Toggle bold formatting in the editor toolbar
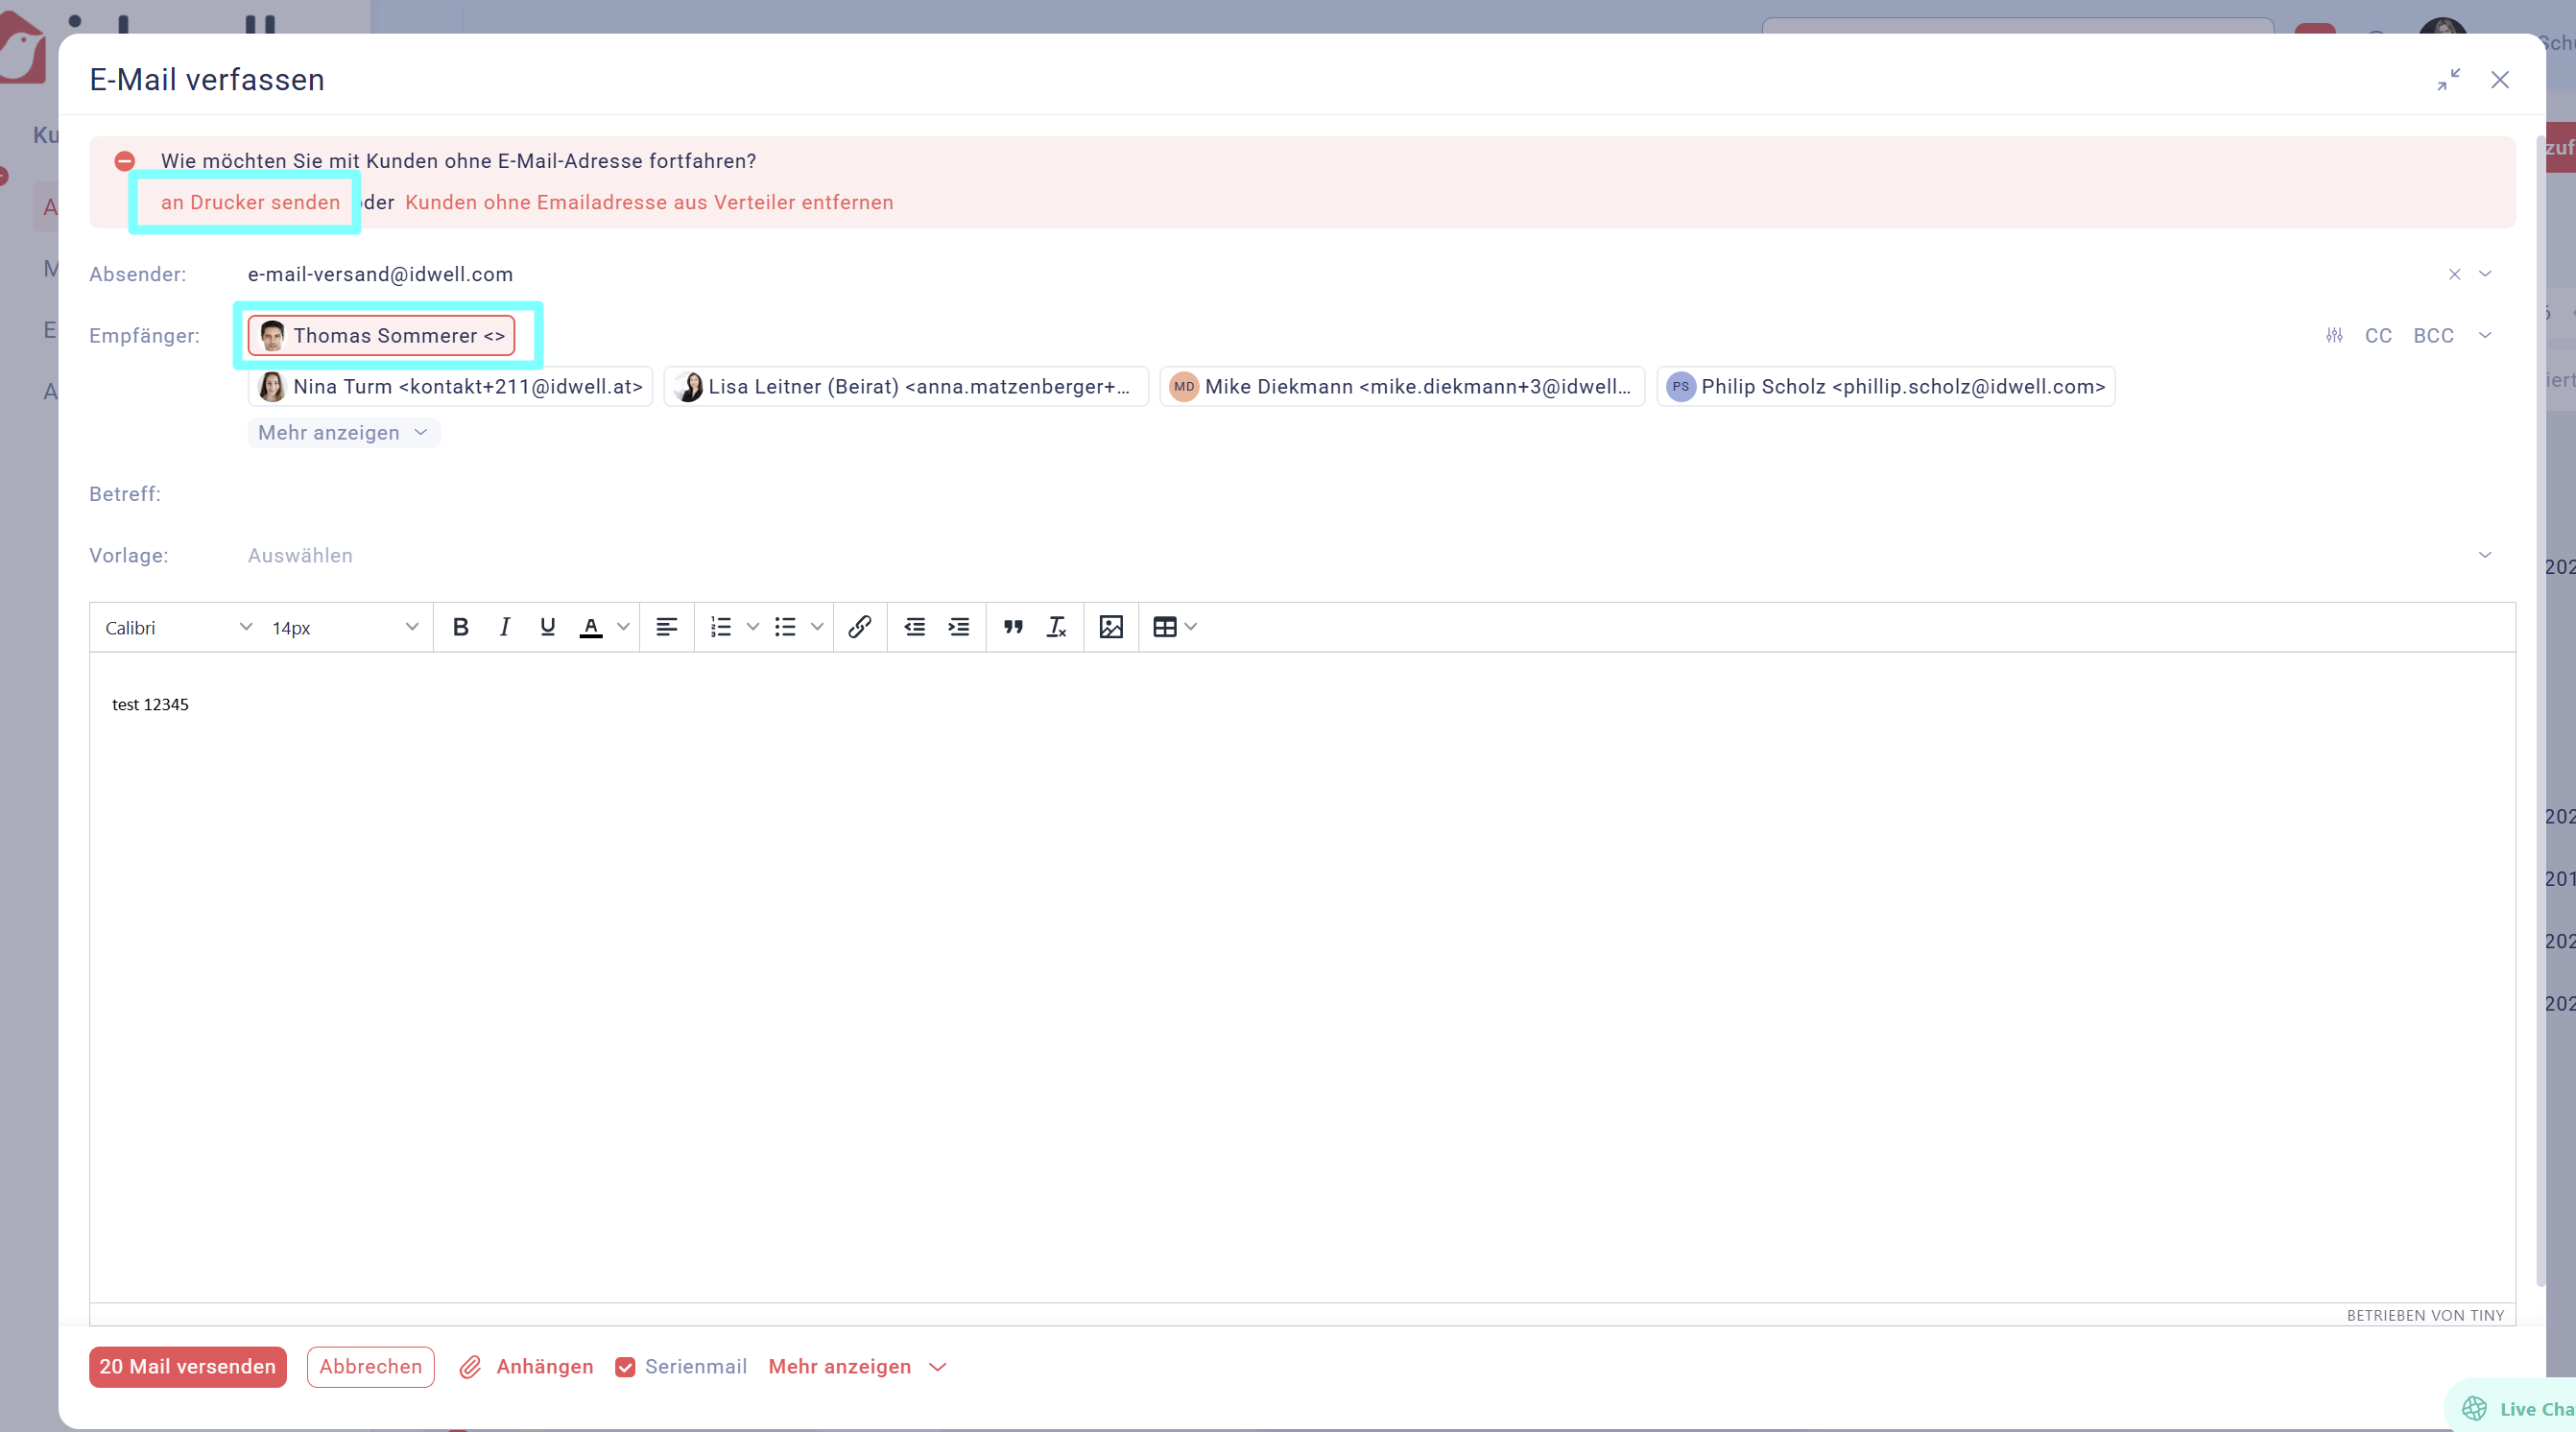 pos(460,627)
